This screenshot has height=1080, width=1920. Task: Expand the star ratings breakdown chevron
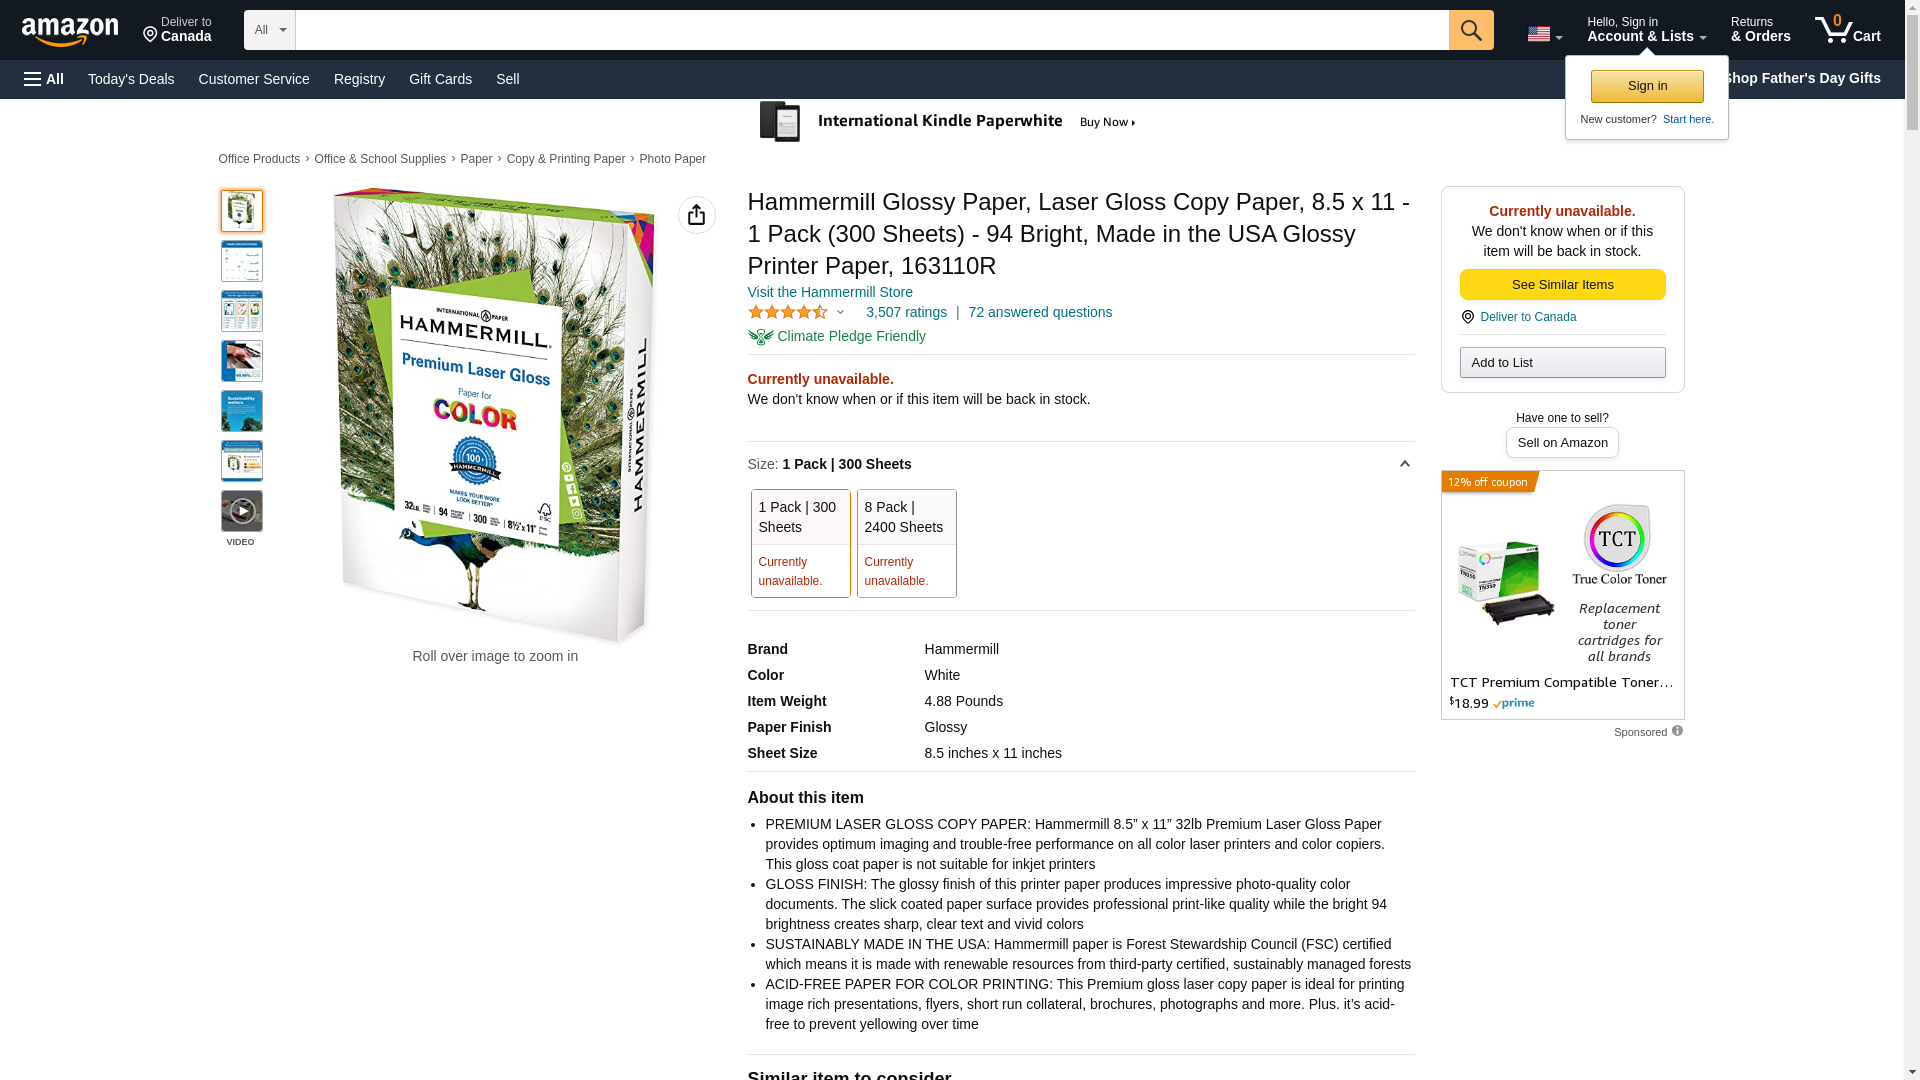tap(840, 312)
